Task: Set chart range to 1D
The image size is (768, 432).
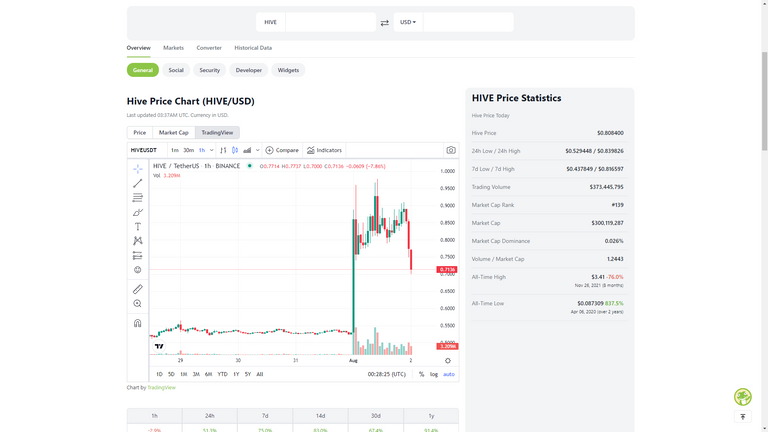Action: click(x=159, y=374)
